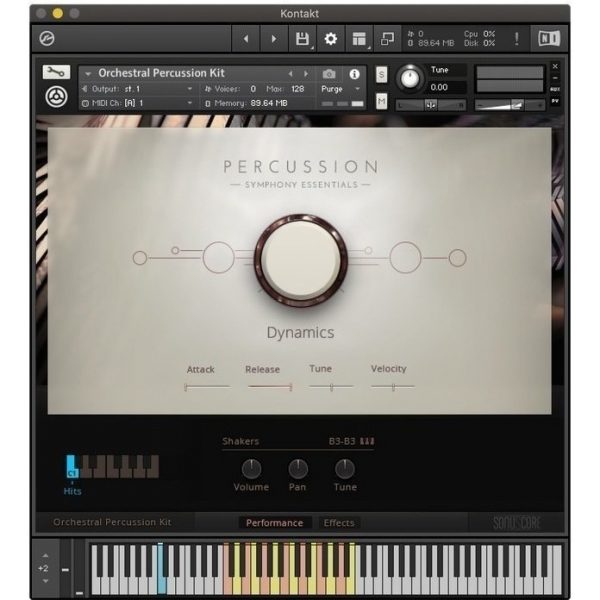Click the large left circle beside Dynamics knob
This screenshot has width=600, height=600.
coord(218,258)
